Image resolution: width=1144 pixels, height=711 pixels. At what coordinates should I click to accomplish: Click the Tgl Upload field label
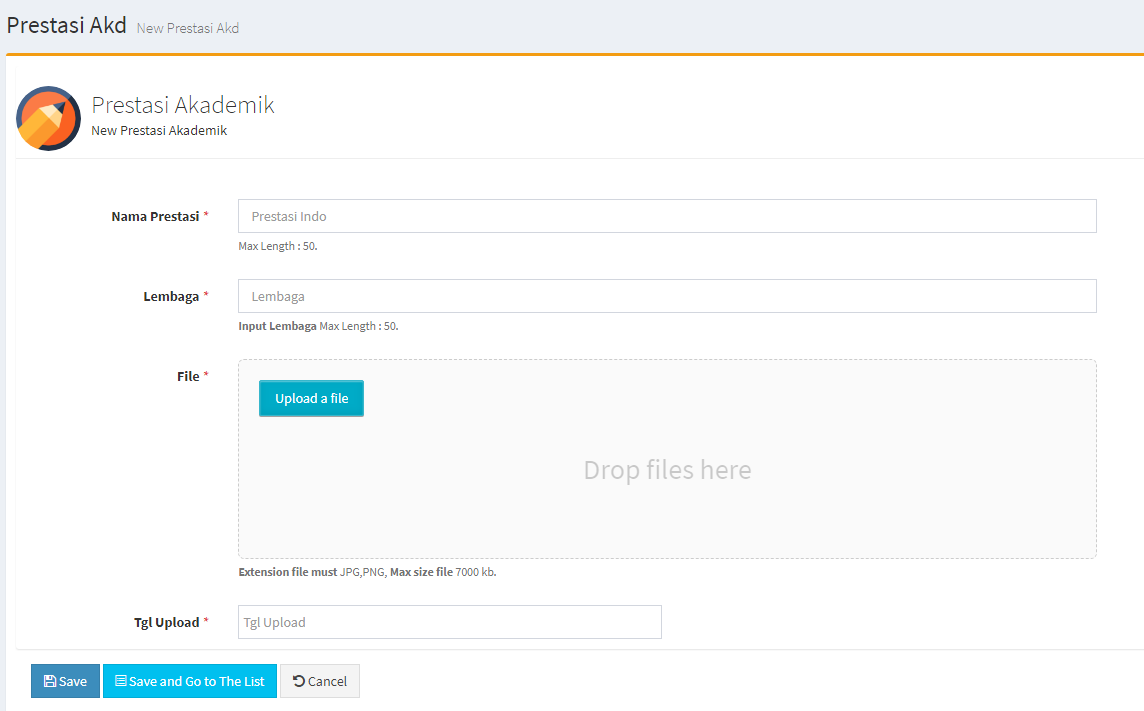click(x=166, y=622)
